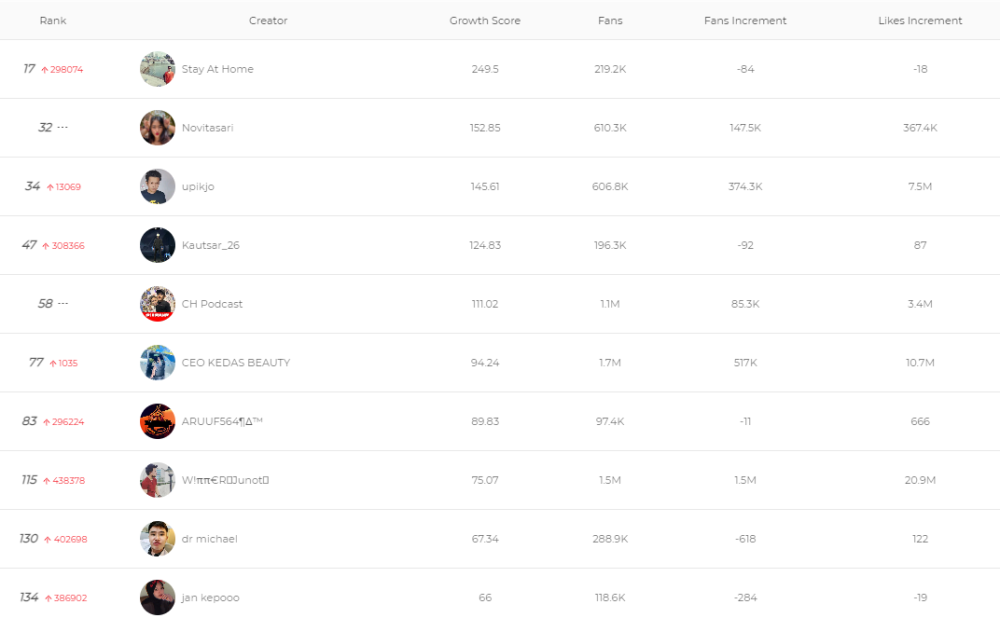Sort by Growth Score column header
The width and height of the screenshot is (1000, 618).
[x=485, y=20]
